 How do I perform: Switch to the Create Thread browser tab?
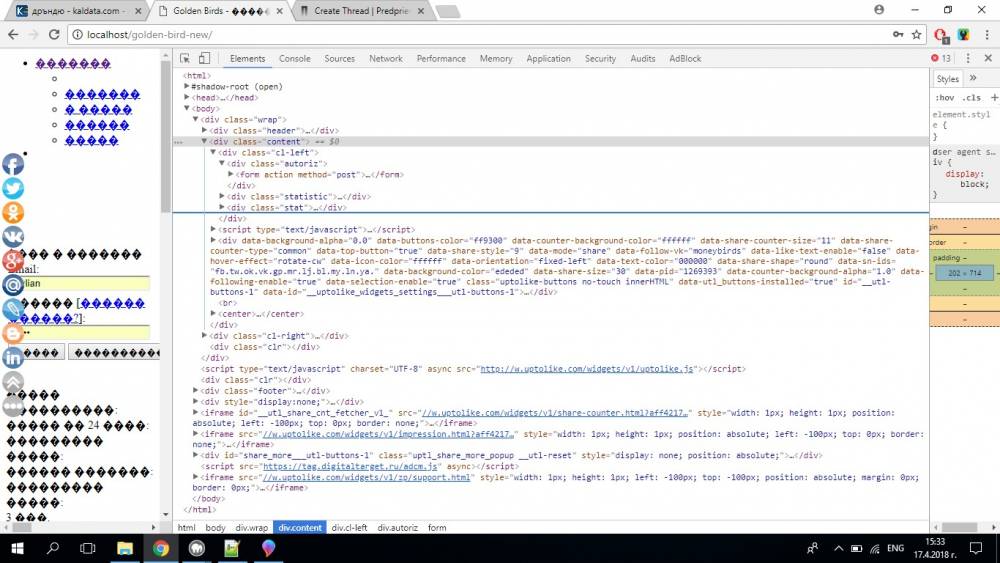click(361, 11)
